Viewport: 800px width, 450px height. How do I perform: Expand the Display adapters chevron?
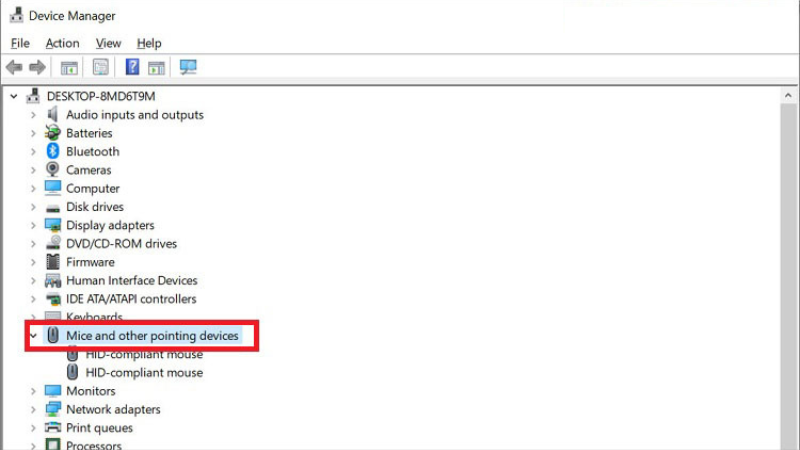[x=33, y=225]
